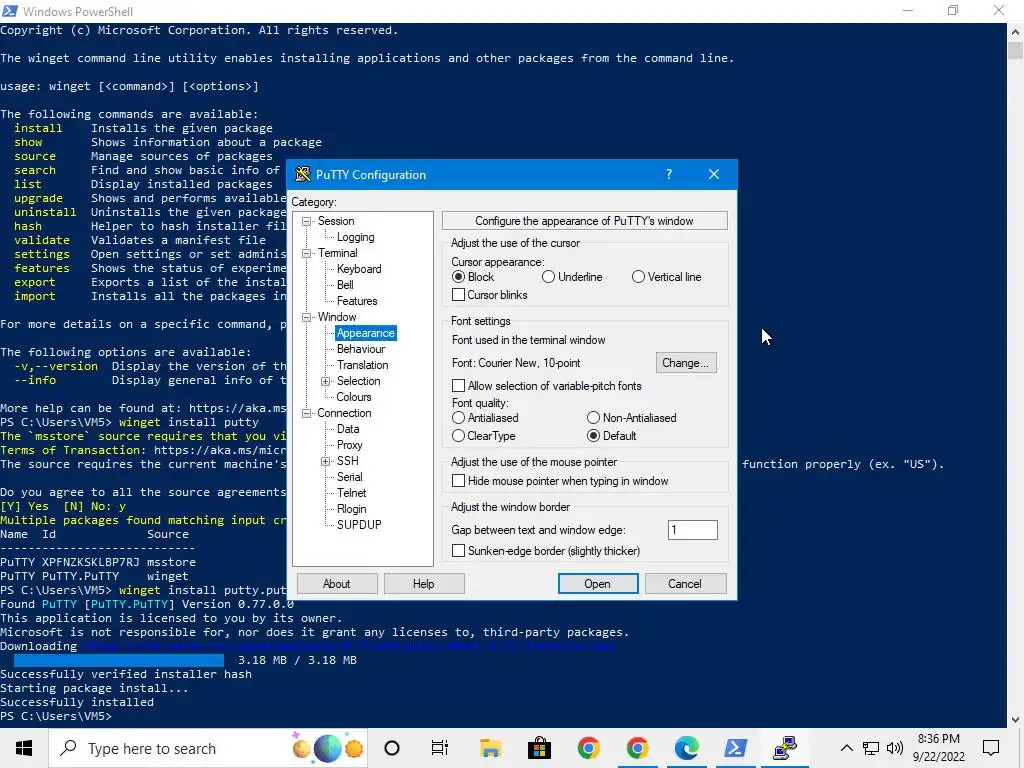
Task: Collapse the Session tree node
Action: [306, 221]
